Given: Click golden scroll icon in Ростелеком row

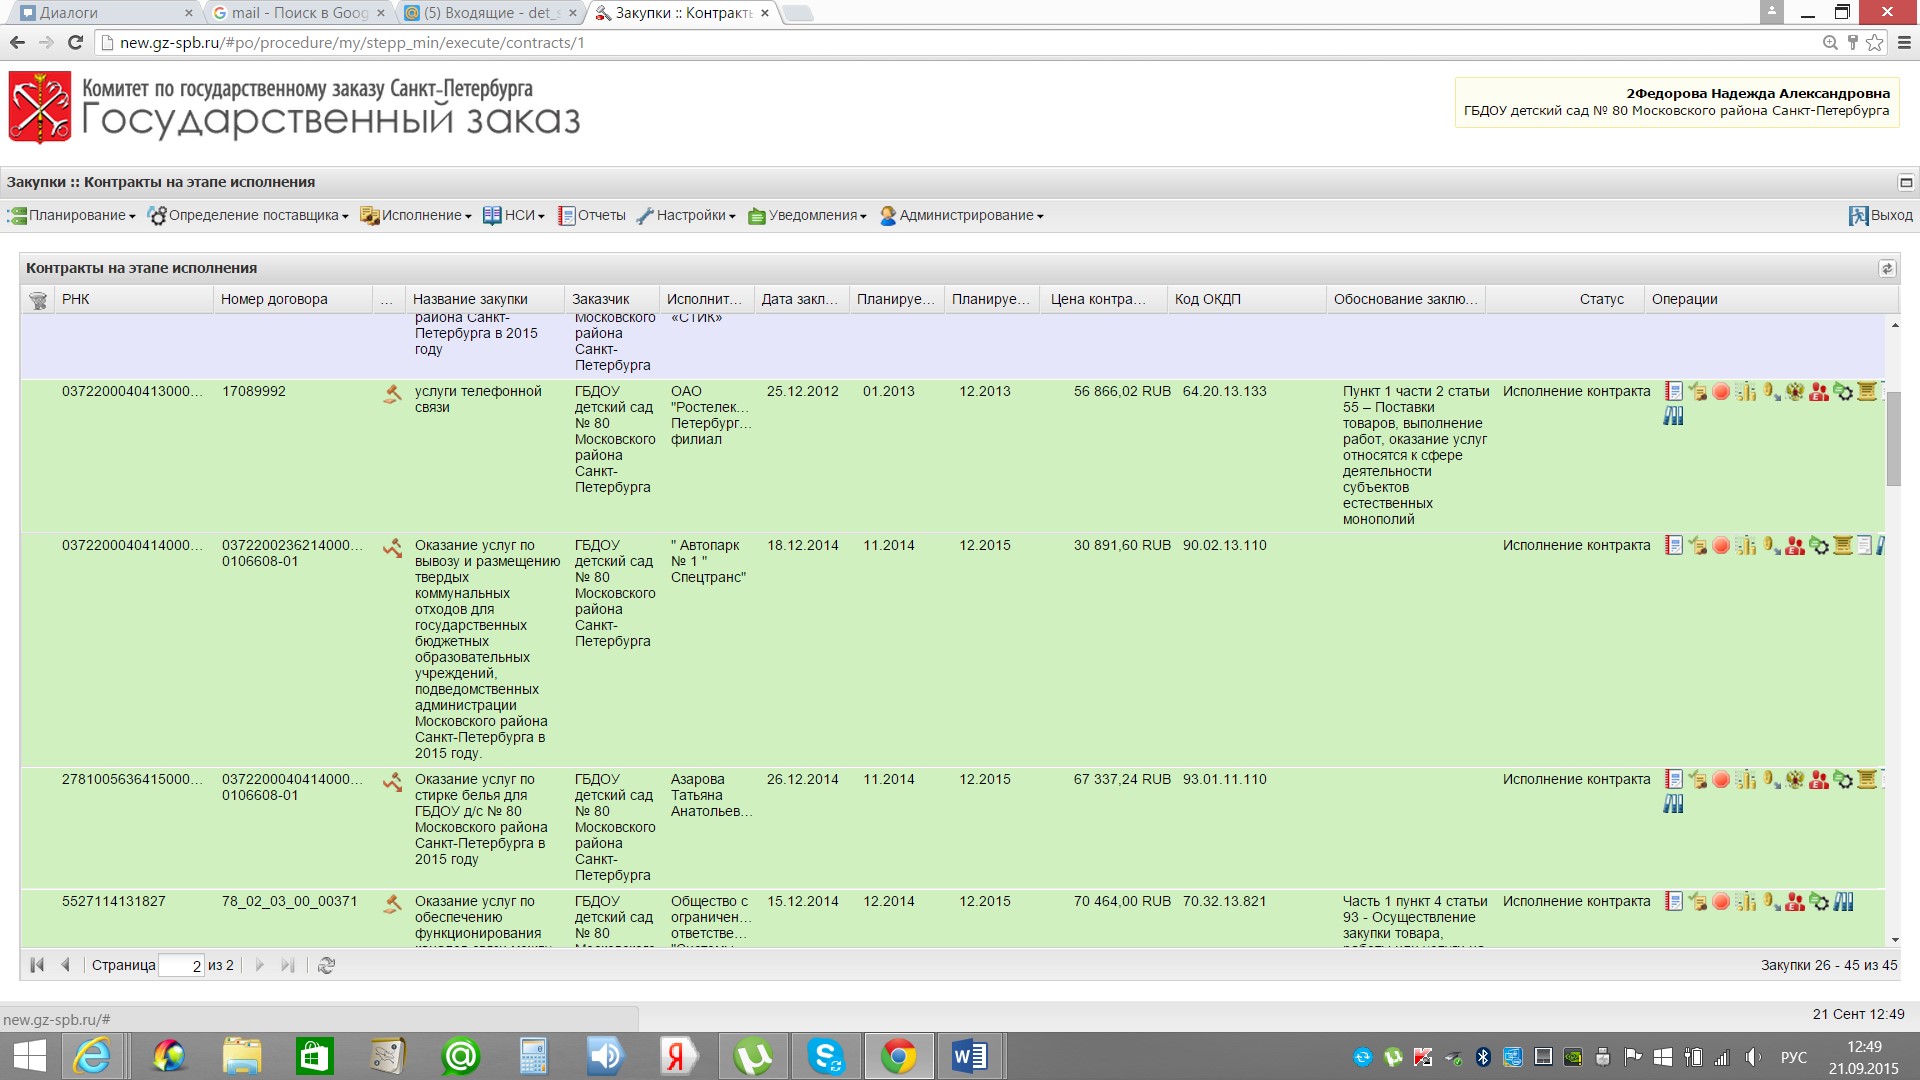Looking at the screenshot, I should click(x=1867, y=392).
